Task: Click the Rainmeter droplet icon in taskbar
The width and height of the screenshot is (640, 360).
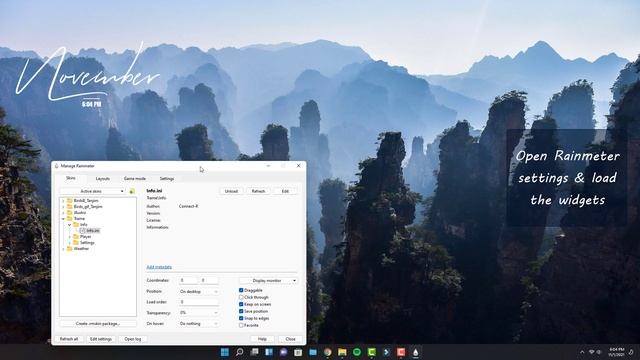Action: (416, 352)
